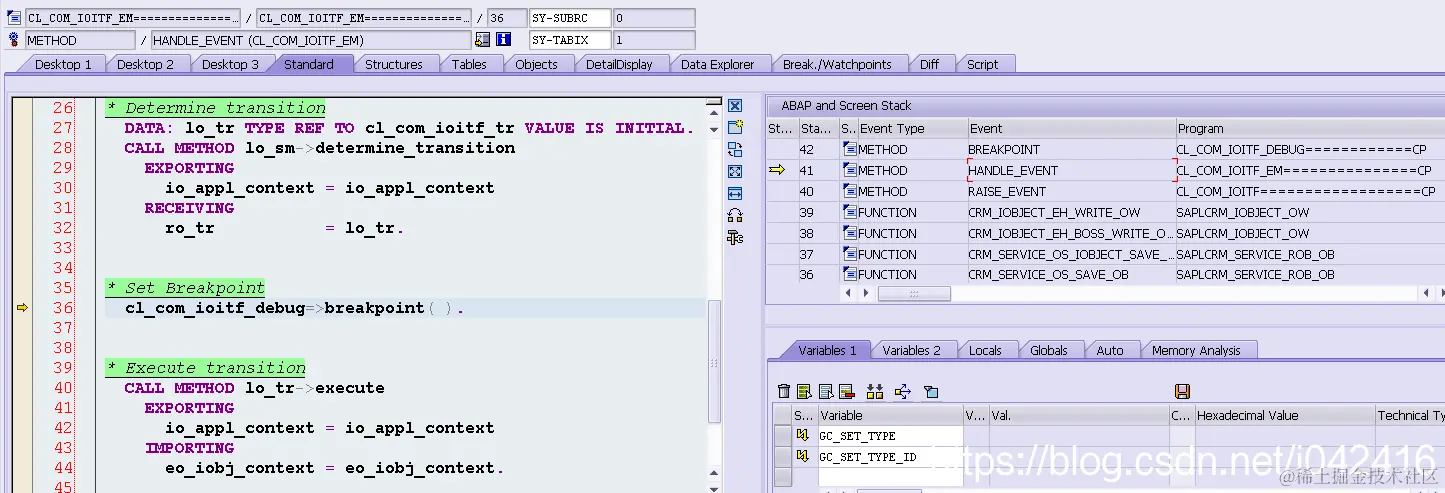Viewport: 1445px width, 493px height.
Task: Click the save floppy-disk icon in Variables area
Action: click(1182, 391)
